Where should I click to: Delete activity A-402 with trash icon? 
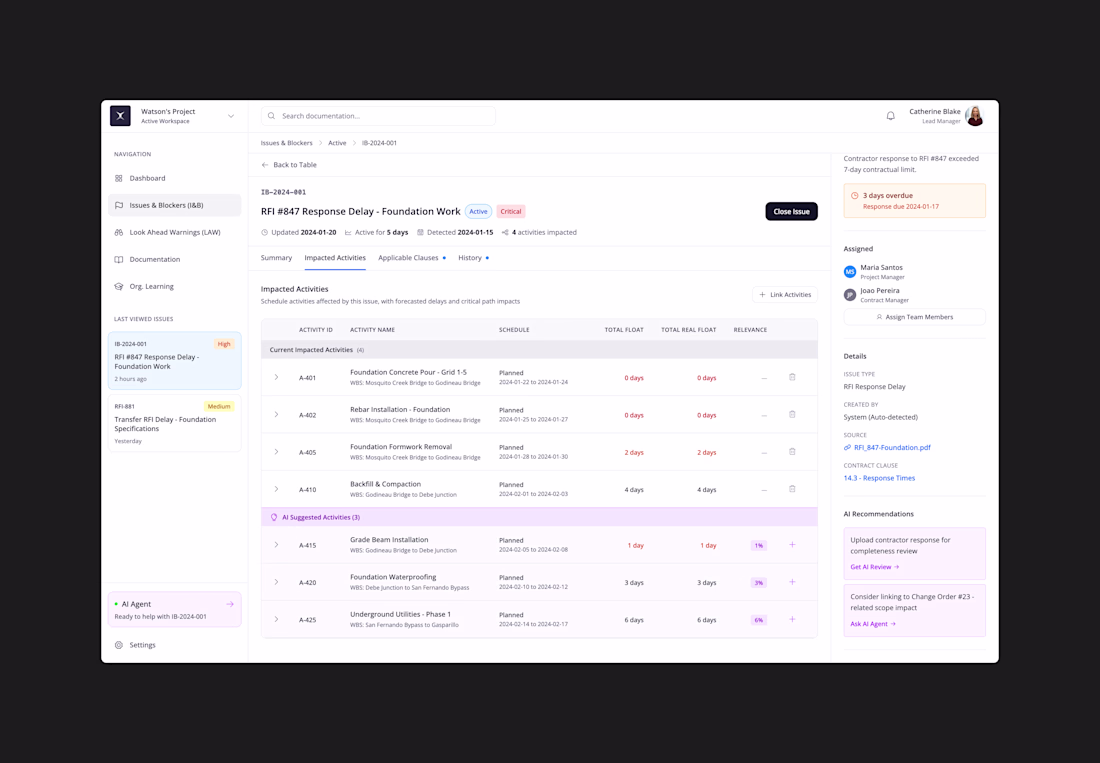[x=792, y=414]
